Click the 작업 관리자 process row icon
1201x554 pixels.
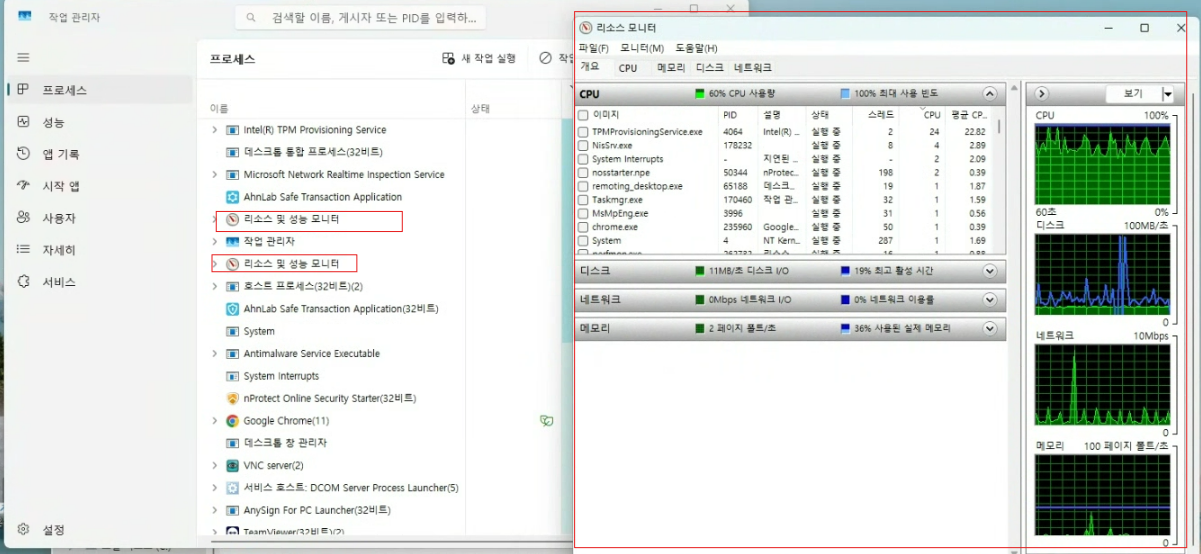click(233, 242)
